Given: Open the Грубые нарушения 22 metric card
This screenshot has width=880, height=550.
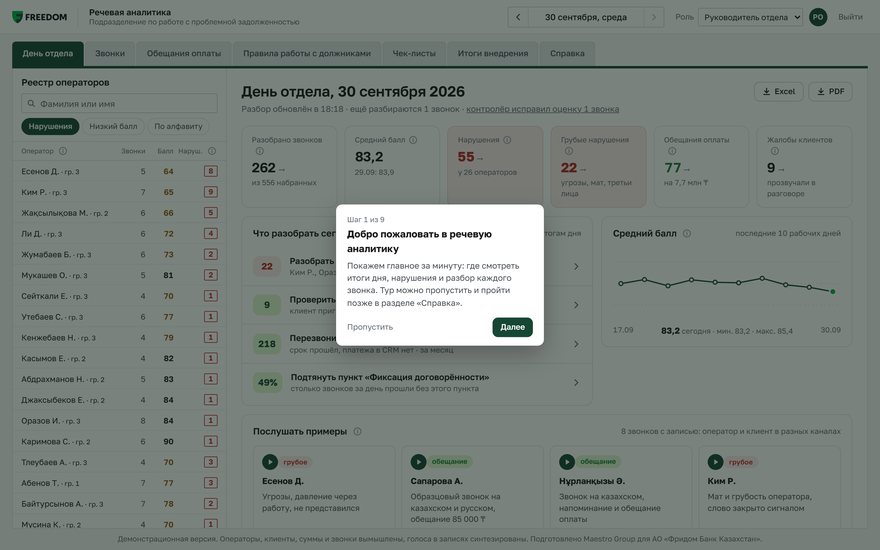Looking at the screenshot, I should tap(598, 166).
